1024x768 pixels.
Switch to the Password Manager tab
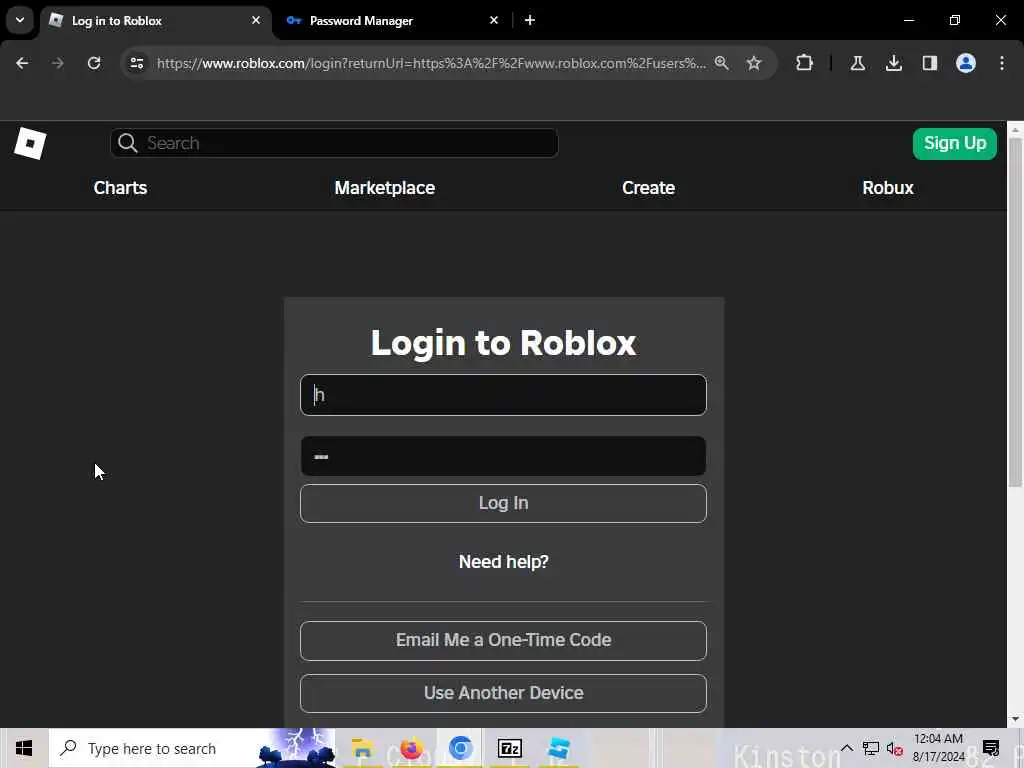click(392, 20)
